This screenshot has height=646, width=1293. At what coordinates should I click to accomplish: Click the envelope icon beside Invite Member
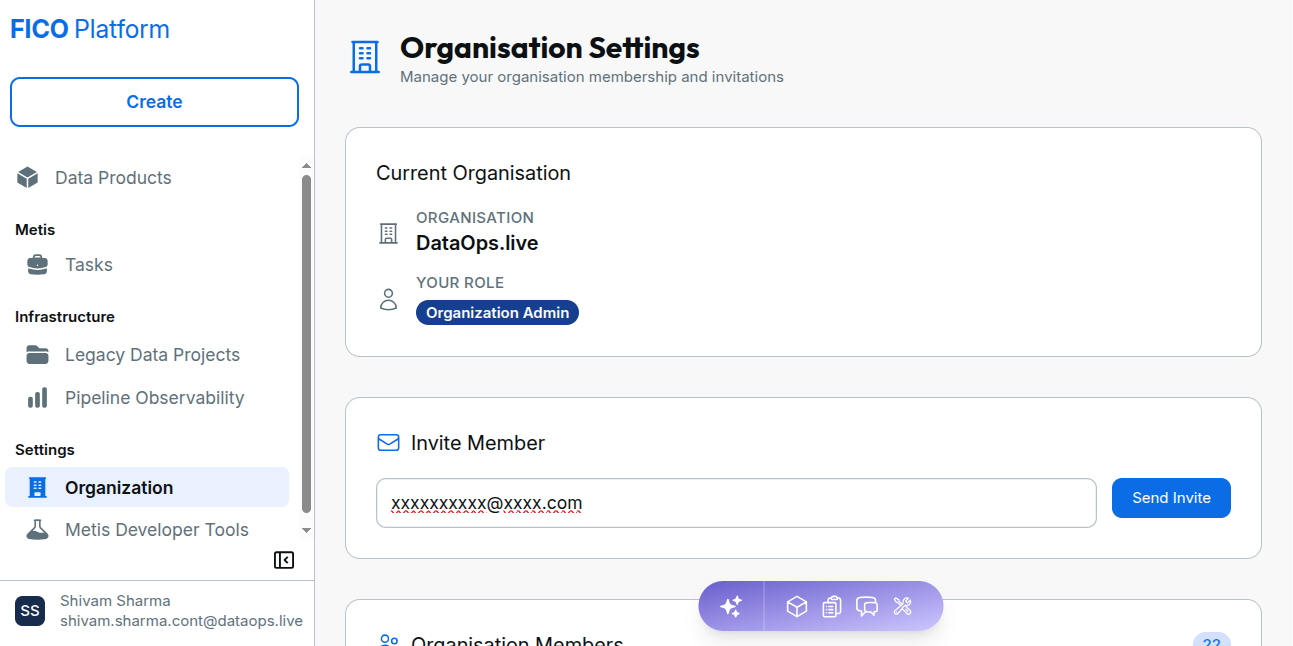point(388,443)
